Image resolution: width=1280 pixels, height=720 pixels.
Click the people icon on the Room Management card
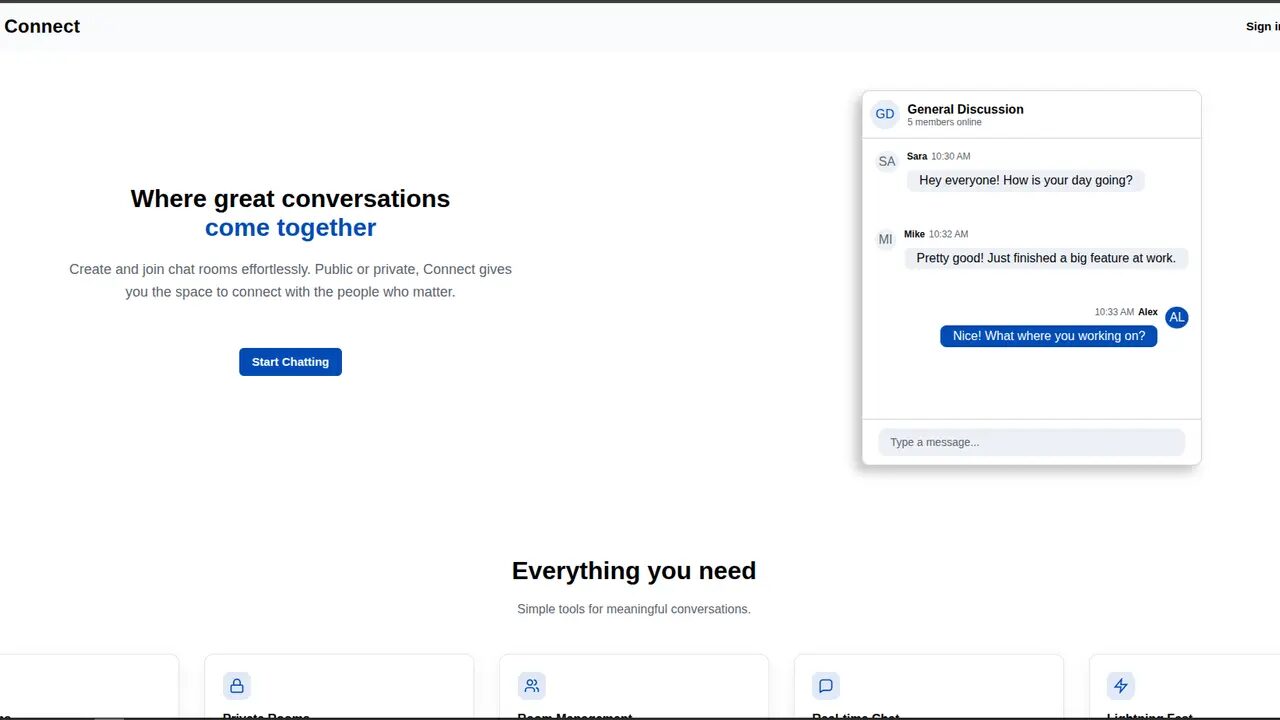[532, 686]
